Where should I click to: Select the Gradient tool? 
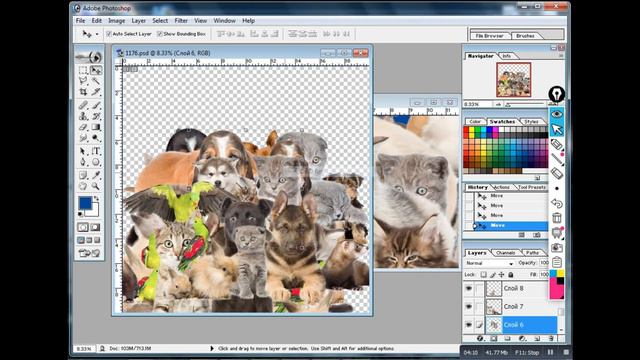(96, 127)
